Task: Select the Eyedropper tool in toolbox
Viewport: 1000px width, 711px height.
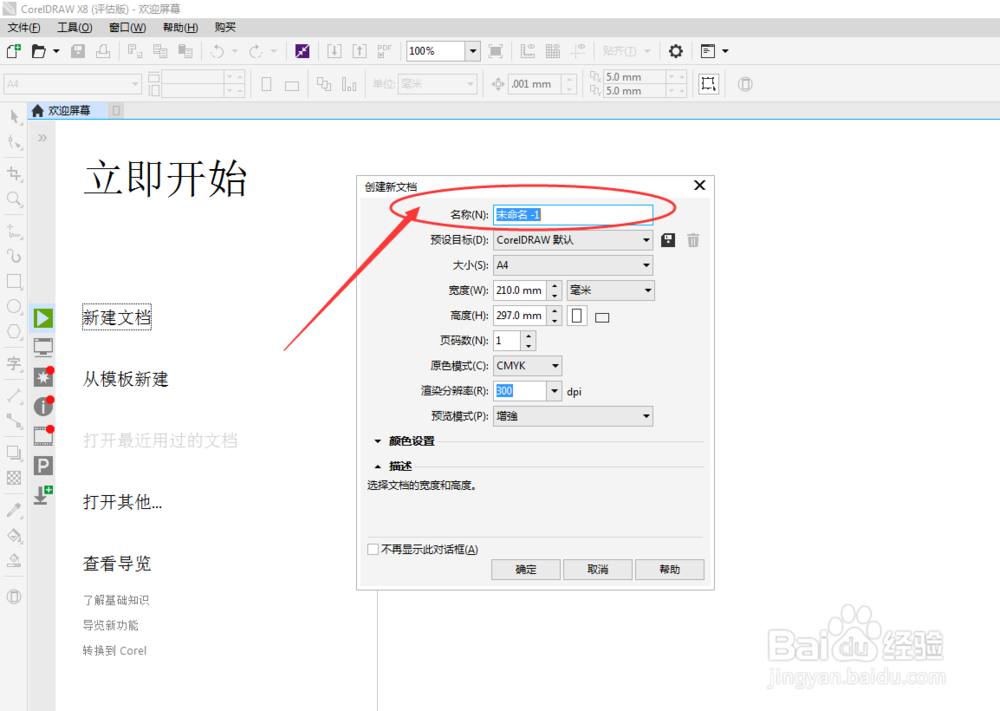Action: pyautogui.click(x=14, y=510)
